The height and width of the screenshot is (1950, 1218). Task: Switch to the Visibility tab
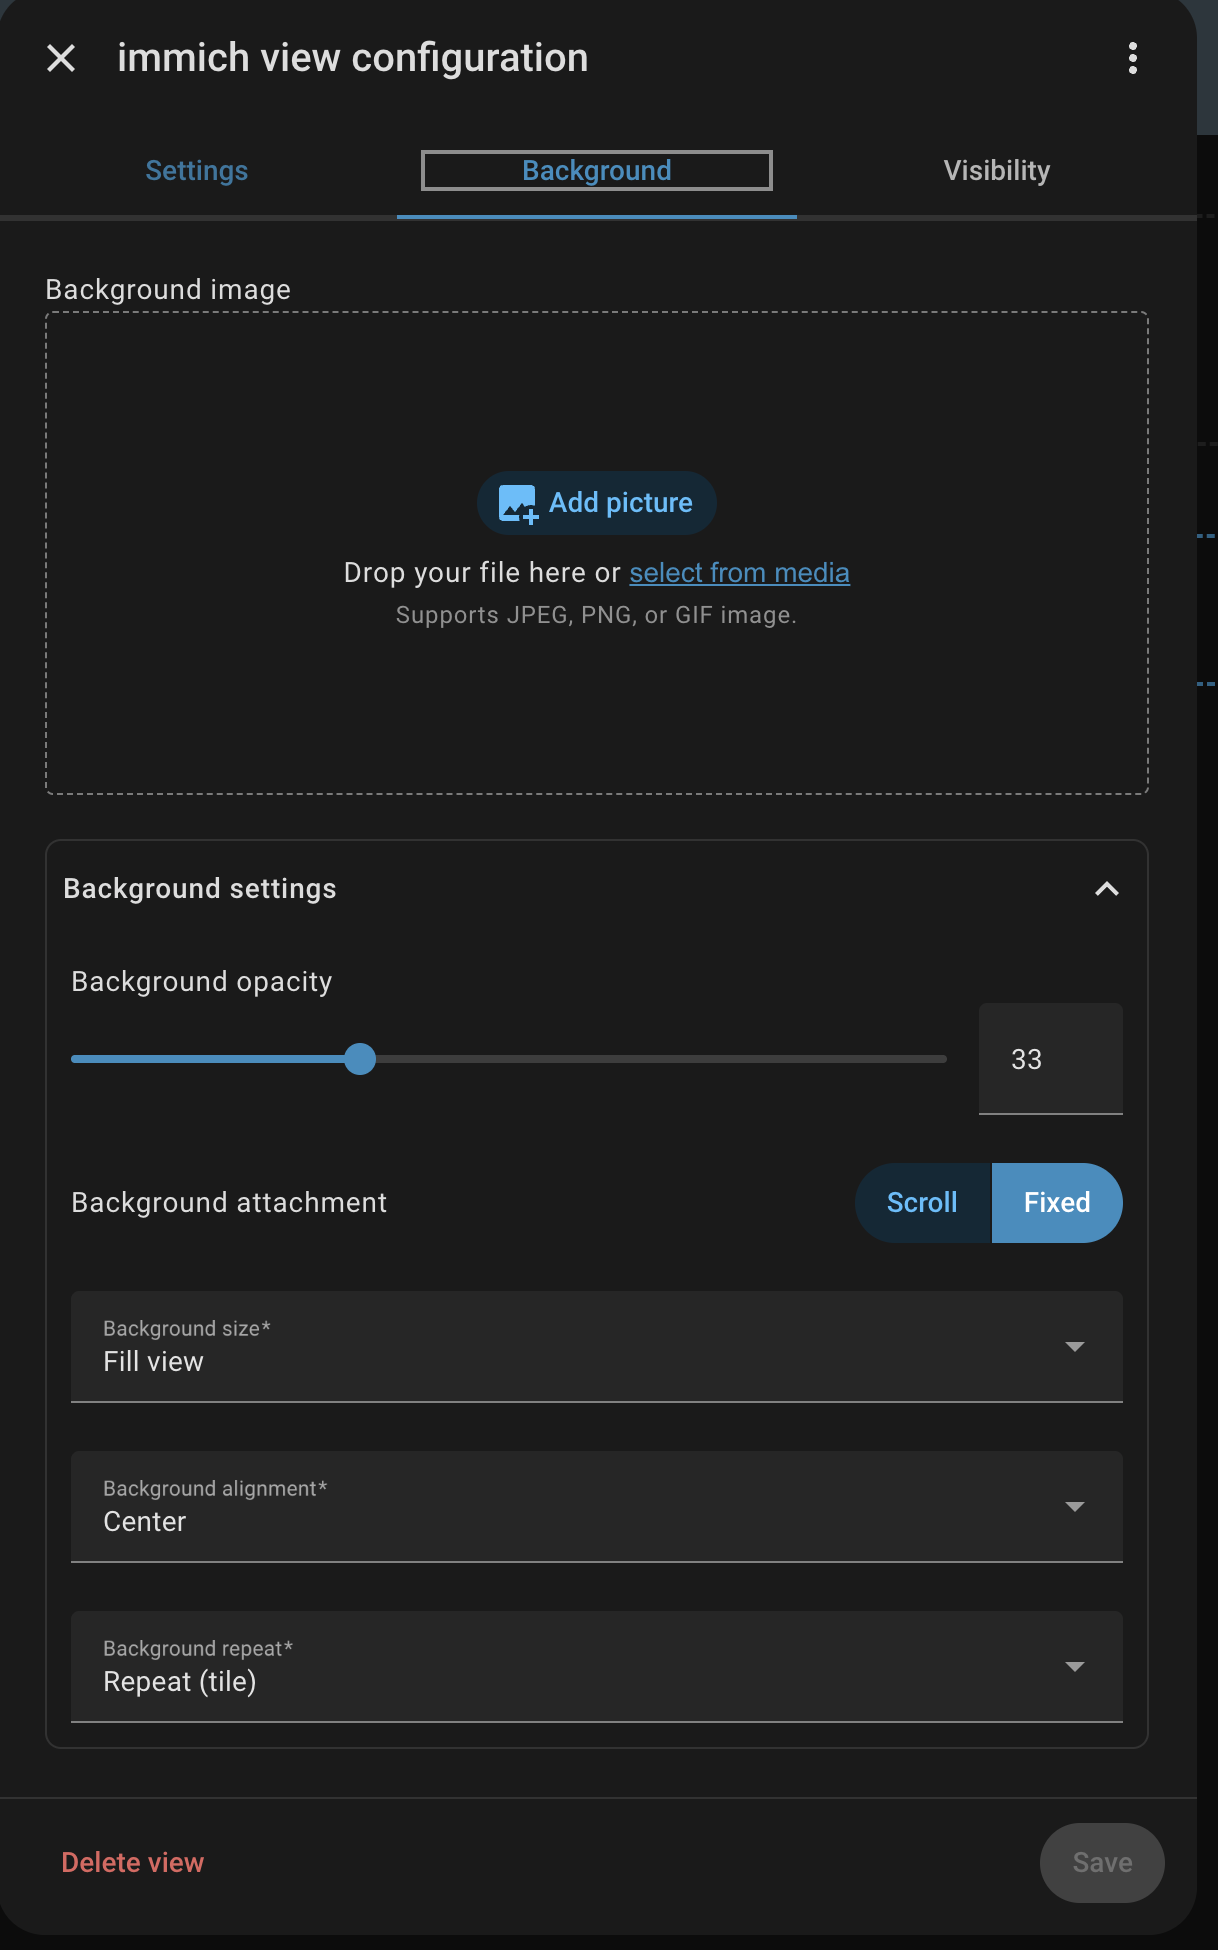click(996, 171)
